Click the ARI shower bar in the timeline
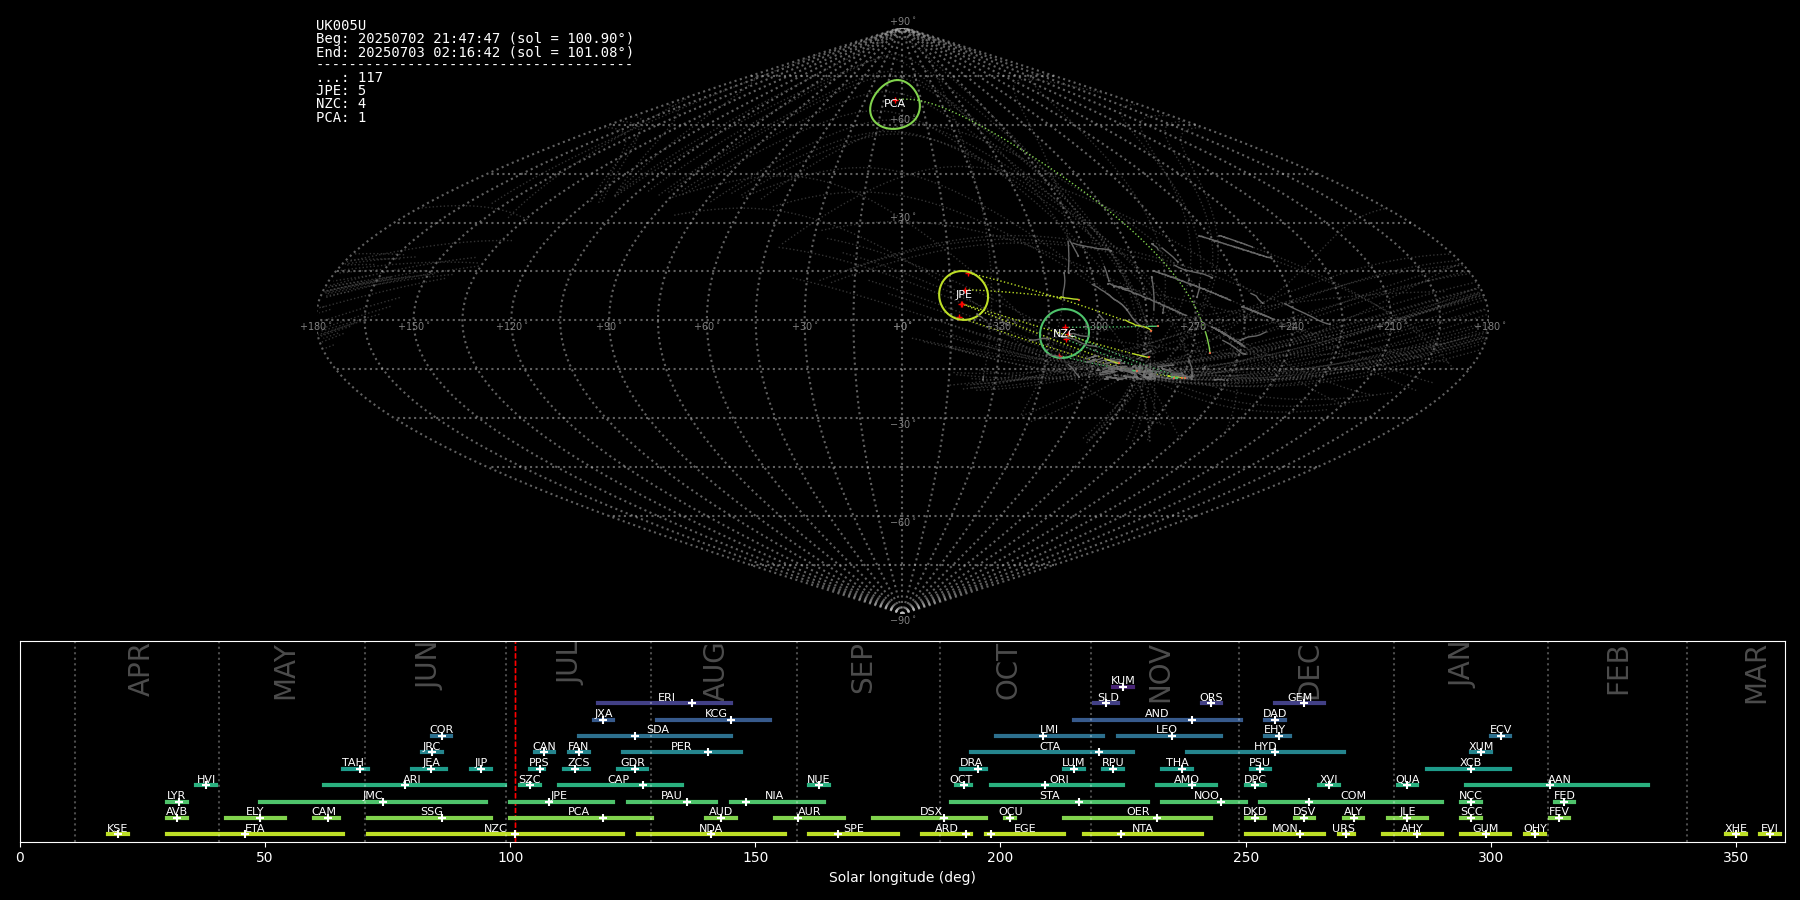Screen dimensions: 1800x900 414,785
